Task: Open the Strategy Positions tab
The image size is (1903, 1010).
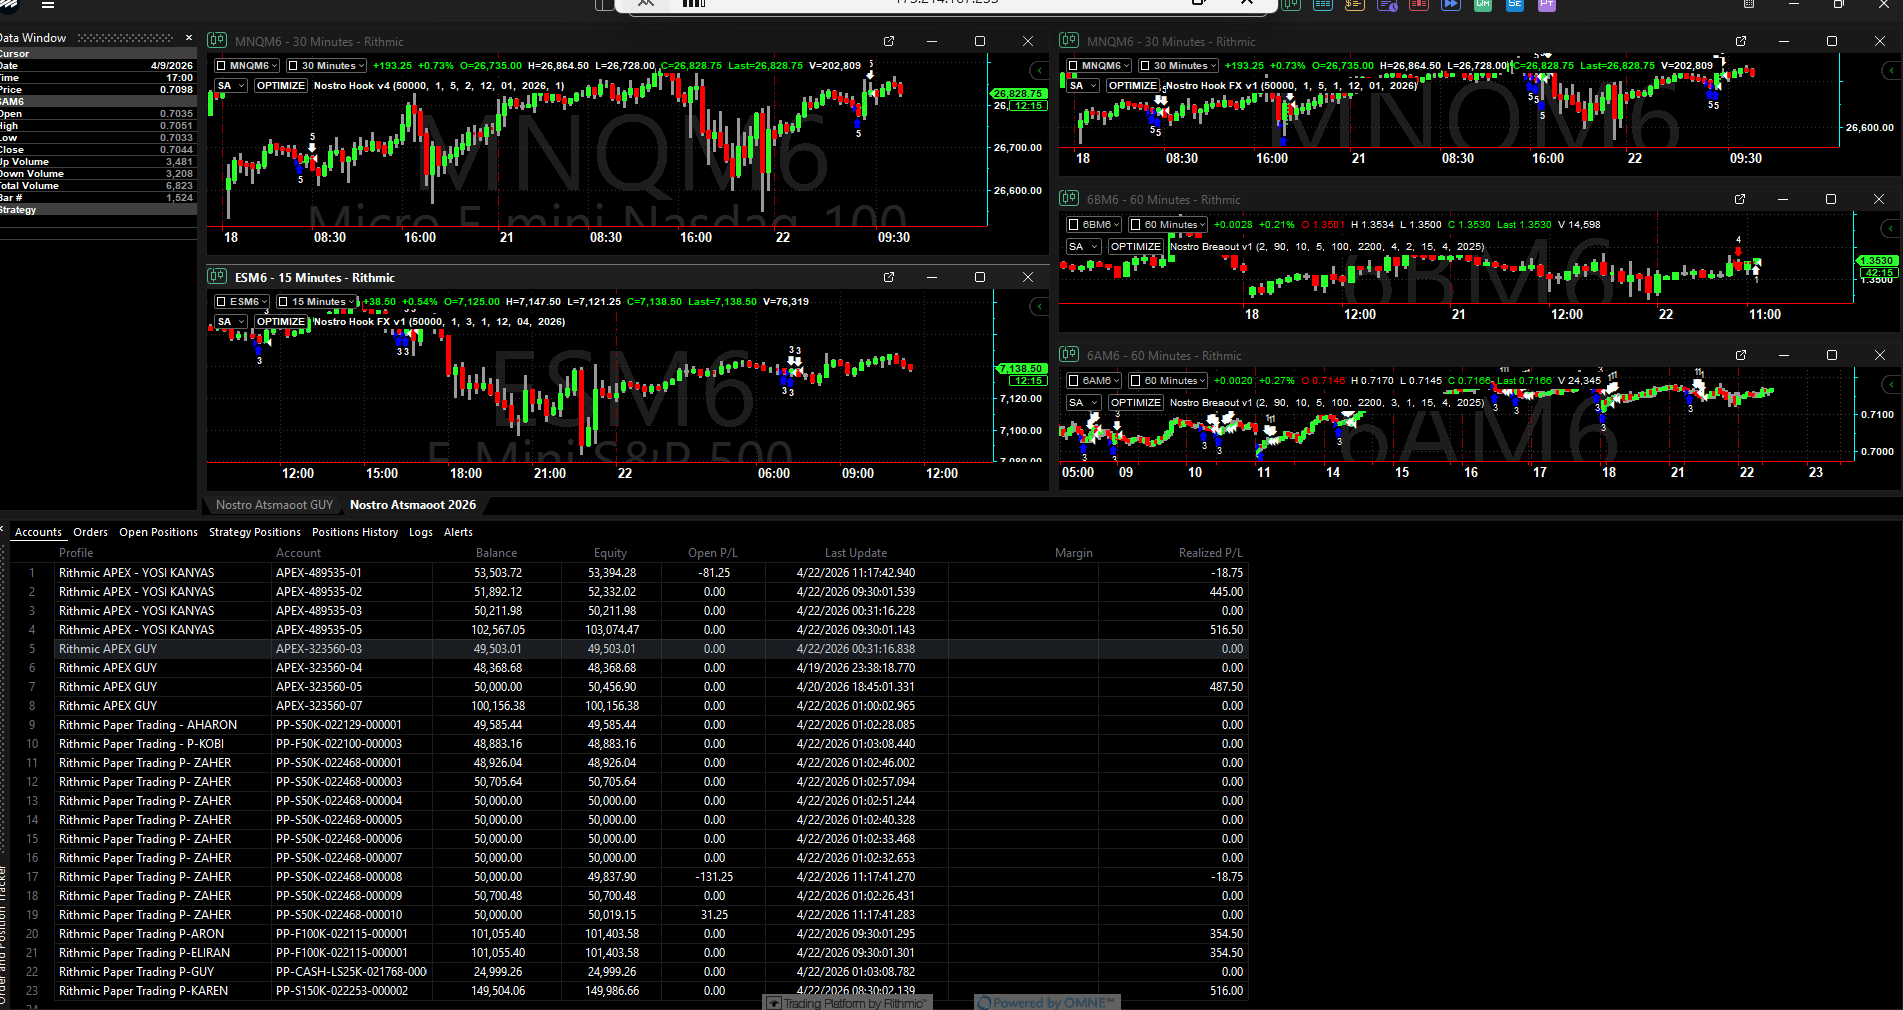Action: (255, 532)
